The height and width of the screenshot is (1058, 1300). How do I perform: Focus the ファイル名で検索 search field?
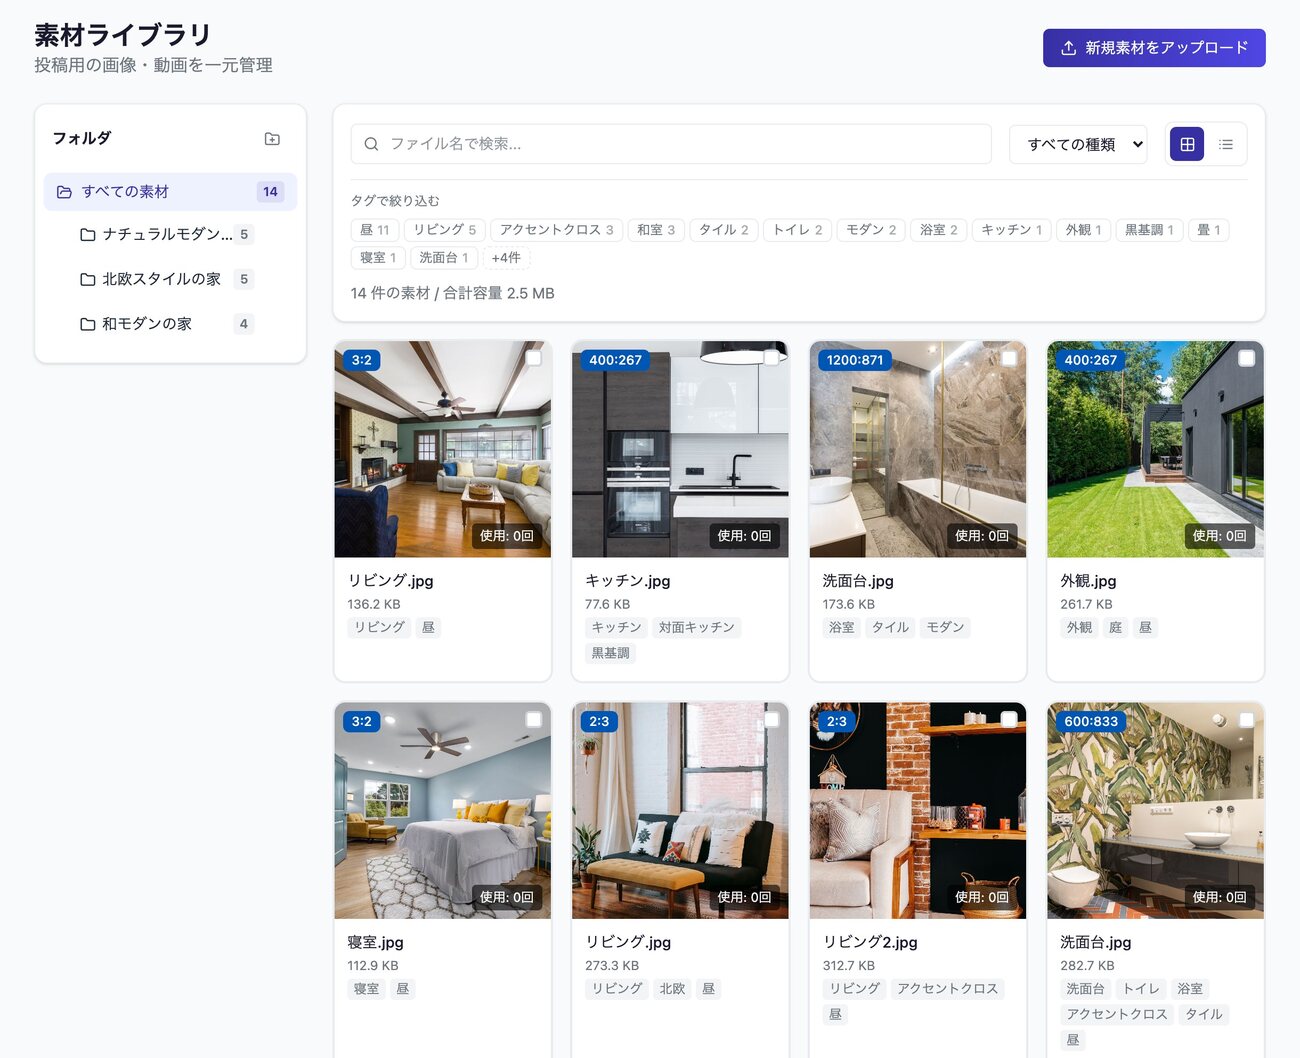pyautogui.click(x=671, y=144)
